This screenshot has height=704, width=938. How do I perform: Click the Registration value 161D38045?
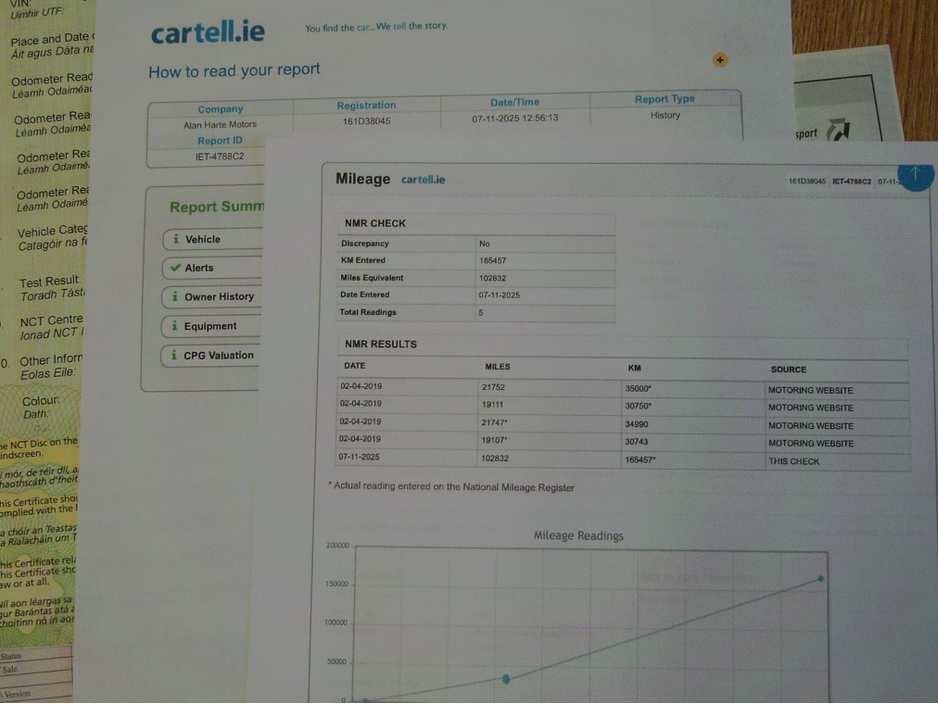coord(366,121)
